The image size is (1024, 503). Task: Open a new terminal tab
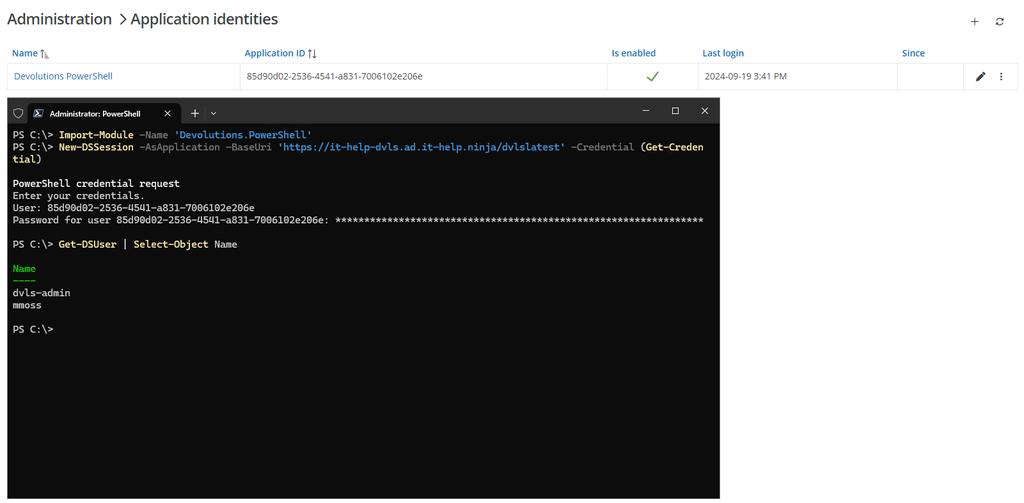pyautogui.click(x=195, y=113)
